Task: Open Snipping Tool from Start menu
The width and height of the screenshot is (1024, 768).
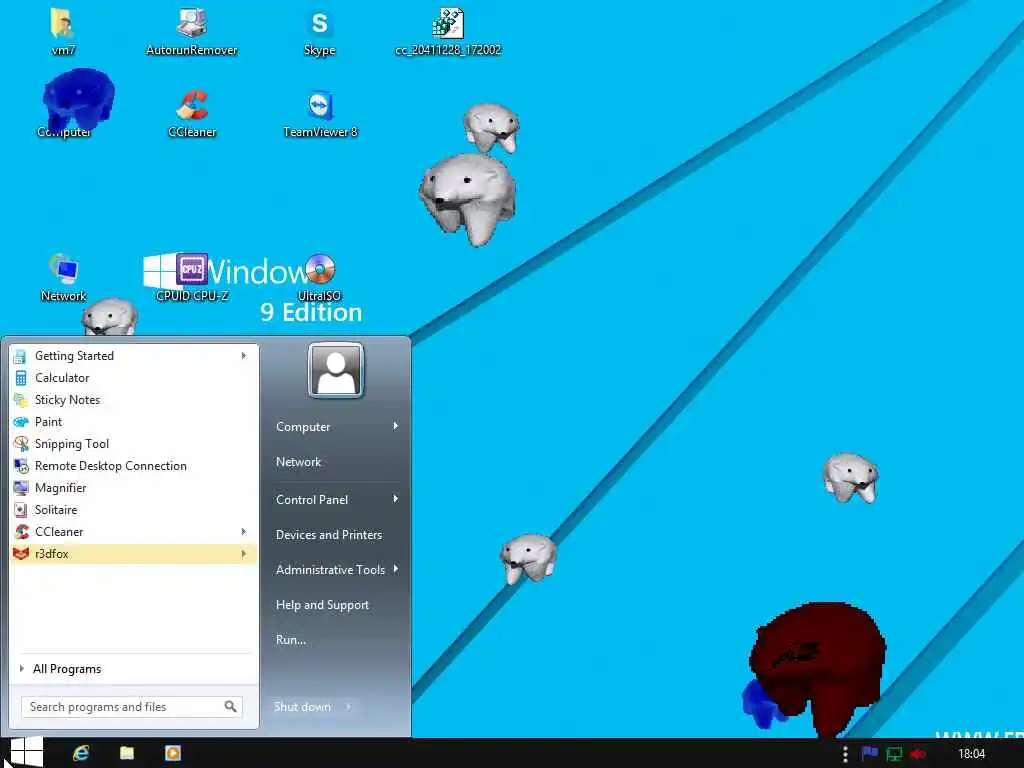Action: point(133,443)
